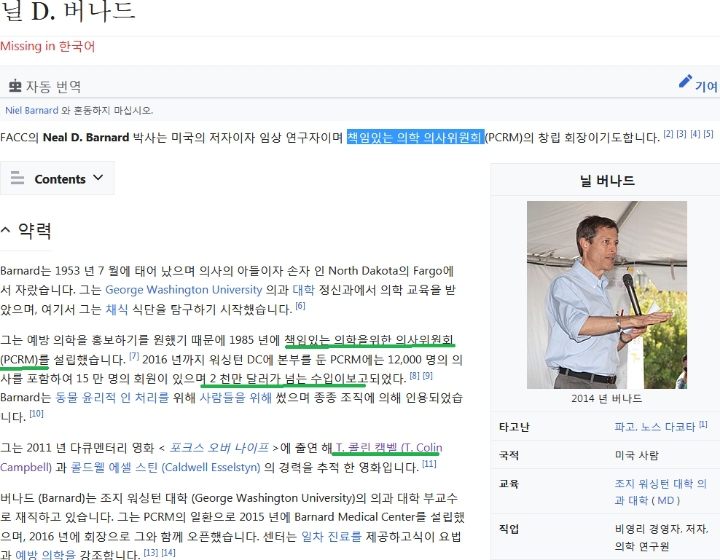Follow the 동물 윤리적 인 처리를 link
The image size is (720, 560).
pyautogui.click(x=112, y=398)
